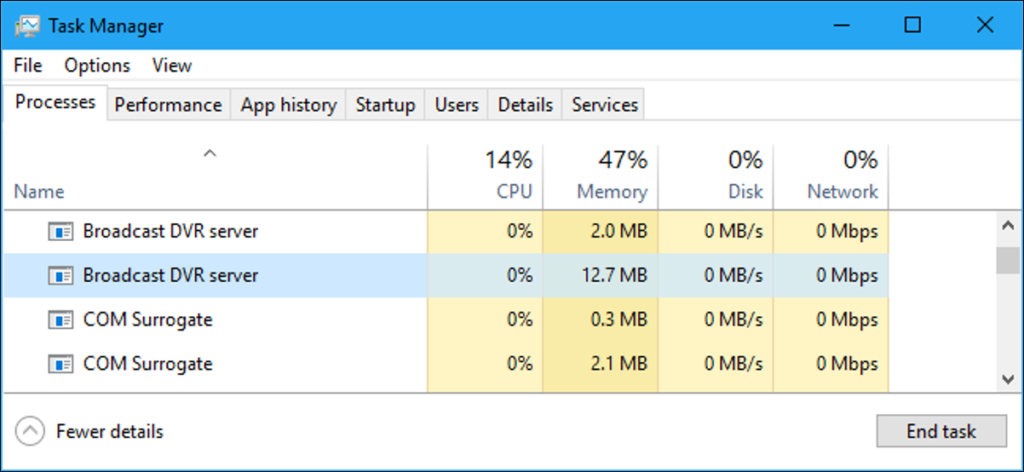Open the Options menu
Image resolution: width=1024 pixels, height=472 pixels.
tap(97, 65)
